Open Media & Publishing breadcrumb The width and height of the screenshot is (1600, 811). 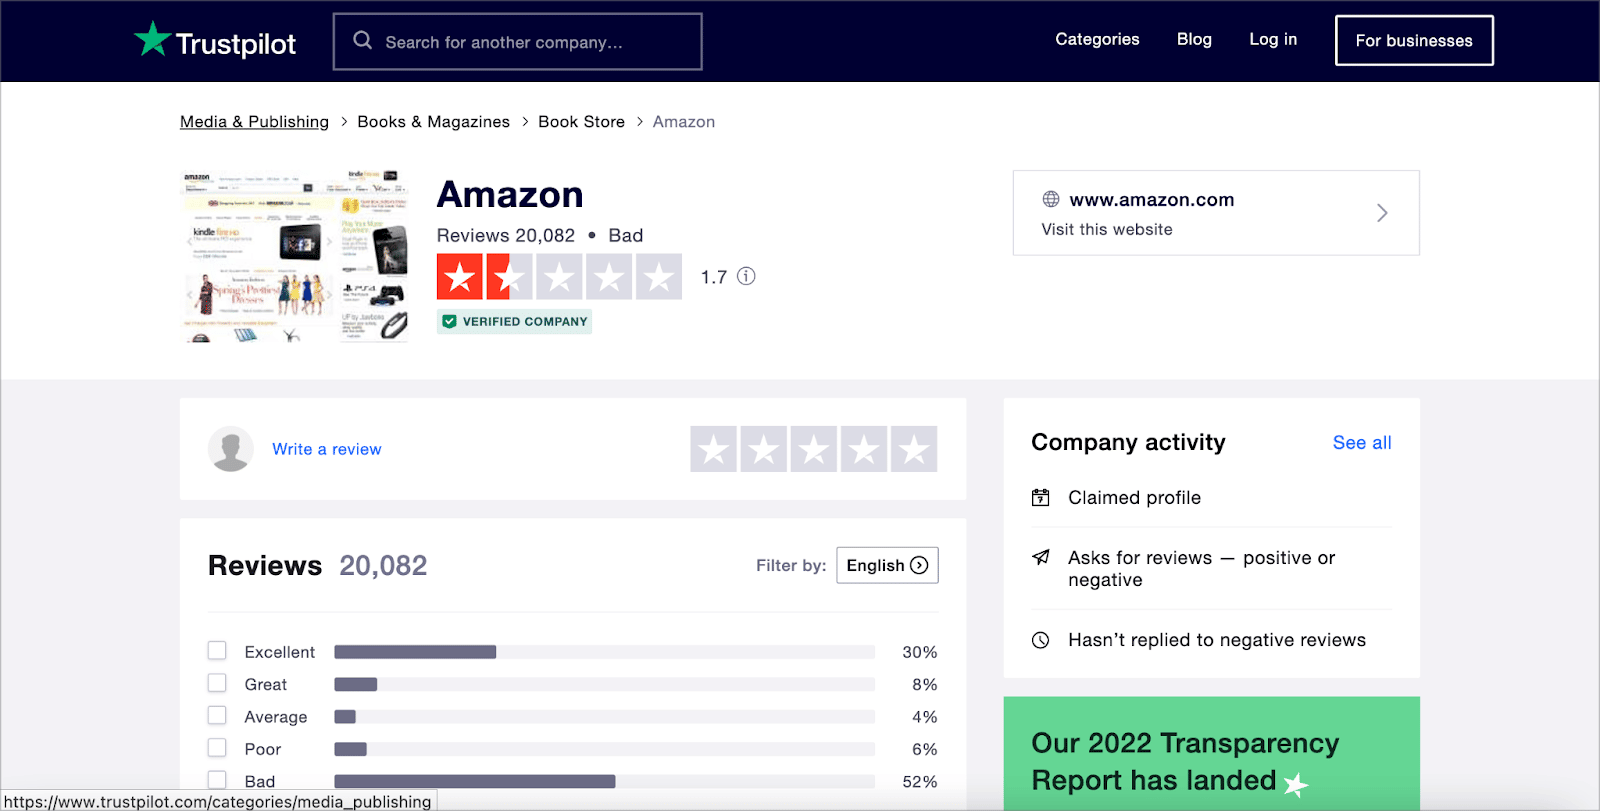click(254, 121)
